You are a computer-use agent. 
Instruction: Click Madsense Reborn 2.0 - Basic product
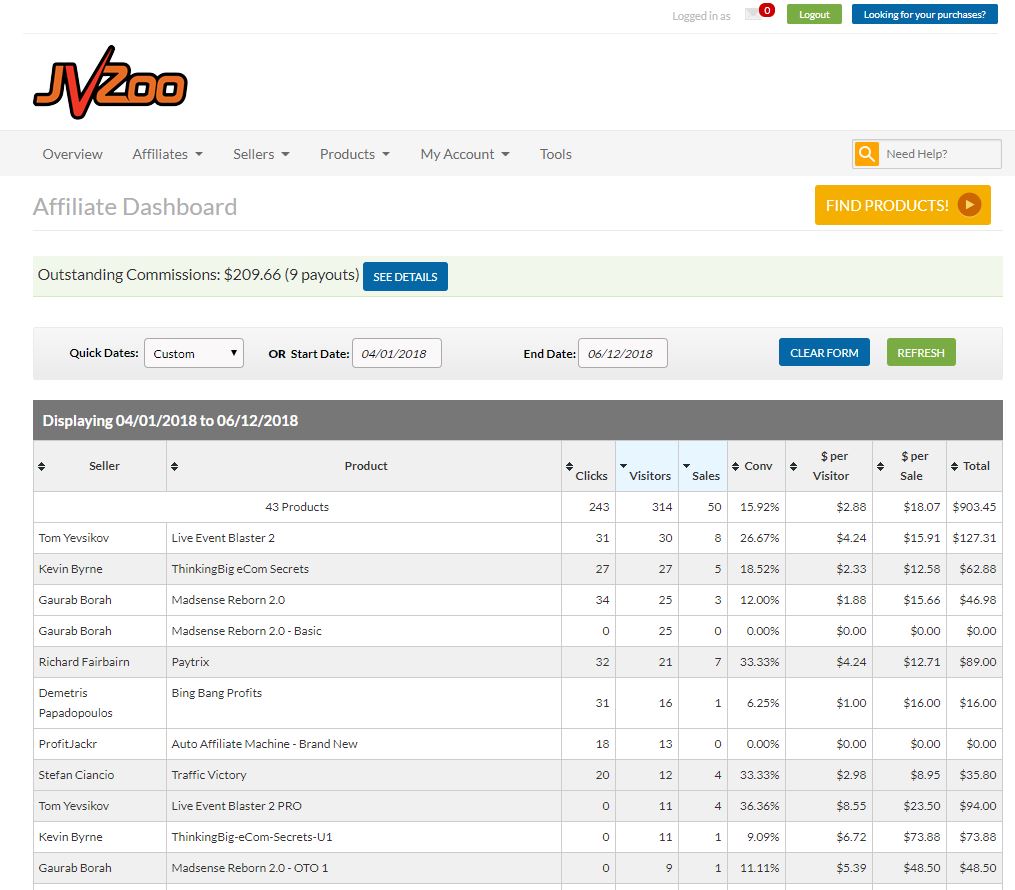246,631
